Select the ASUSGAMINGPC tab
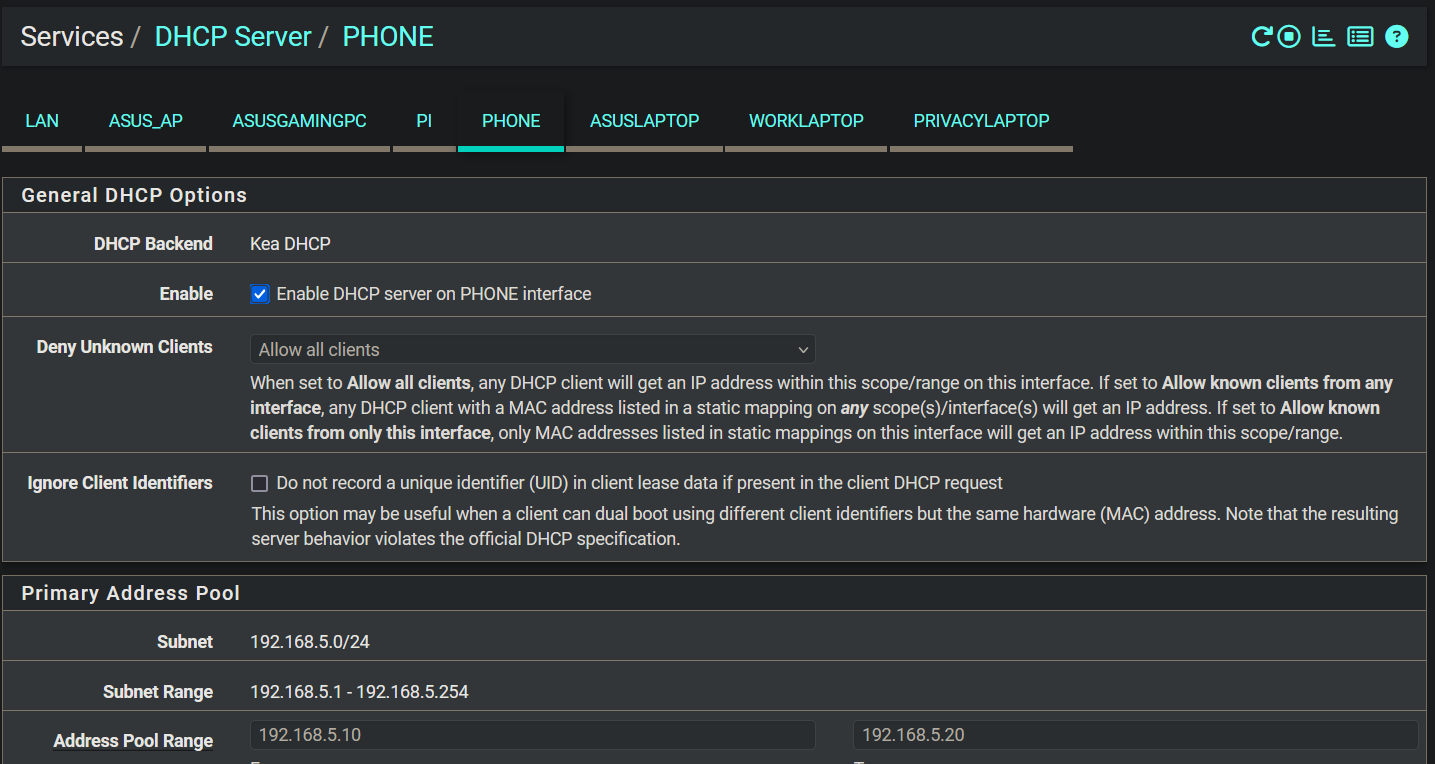 point(299,121)
